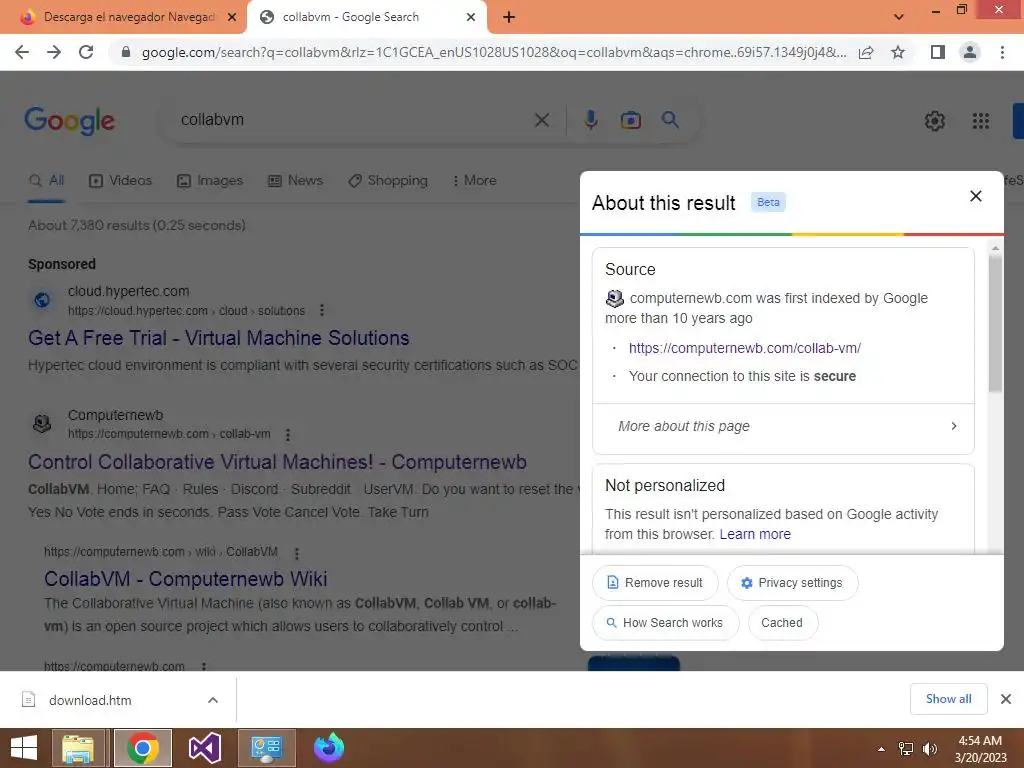Open Windows Start menu
The width and height of the screenshot is (1024, 768).
pos(24,748)
